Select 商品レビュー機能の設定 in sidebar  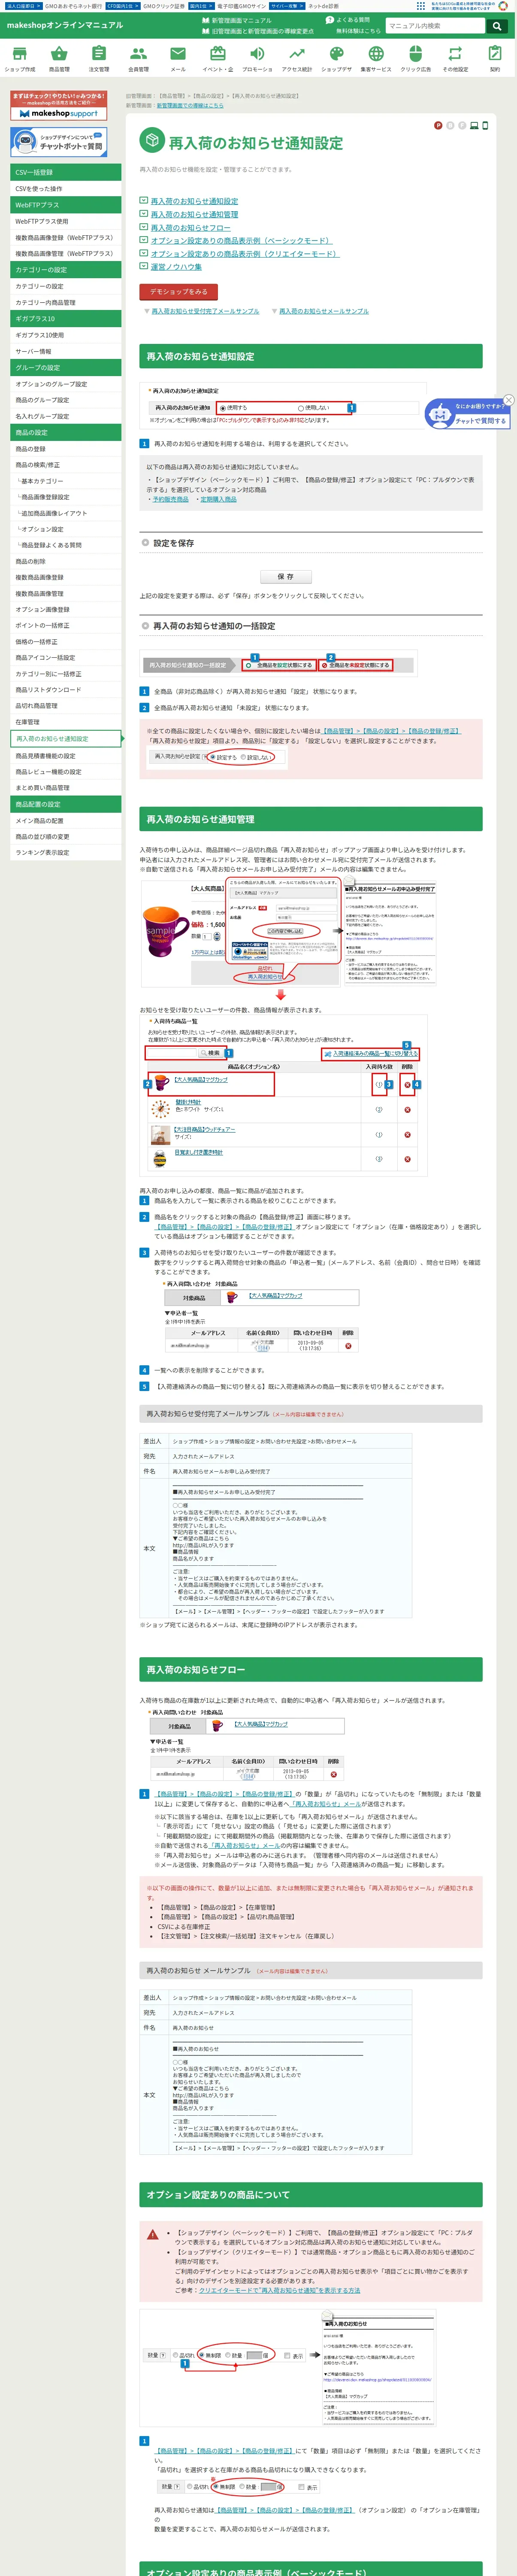(x=66, y=772)
